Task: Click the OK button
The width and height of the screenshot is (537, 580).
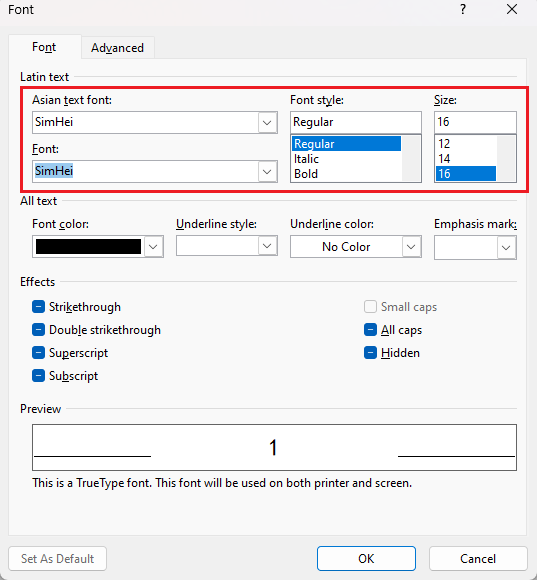Action: pos(366,559)
